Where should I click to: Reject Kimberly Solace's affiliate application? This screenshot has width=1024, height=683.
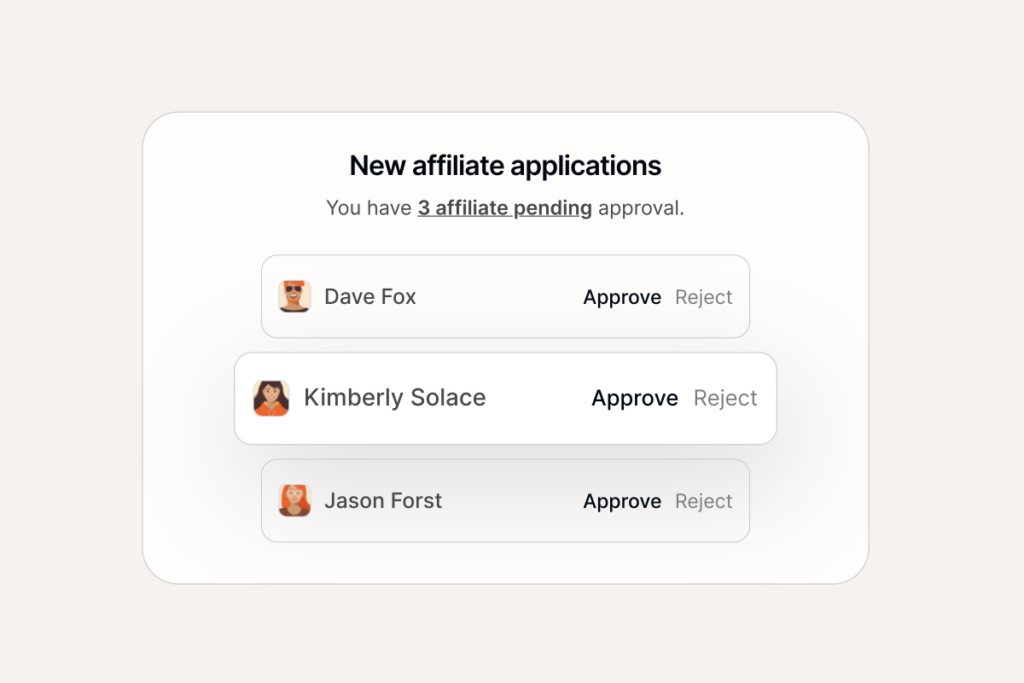click(x=725, y=398)
